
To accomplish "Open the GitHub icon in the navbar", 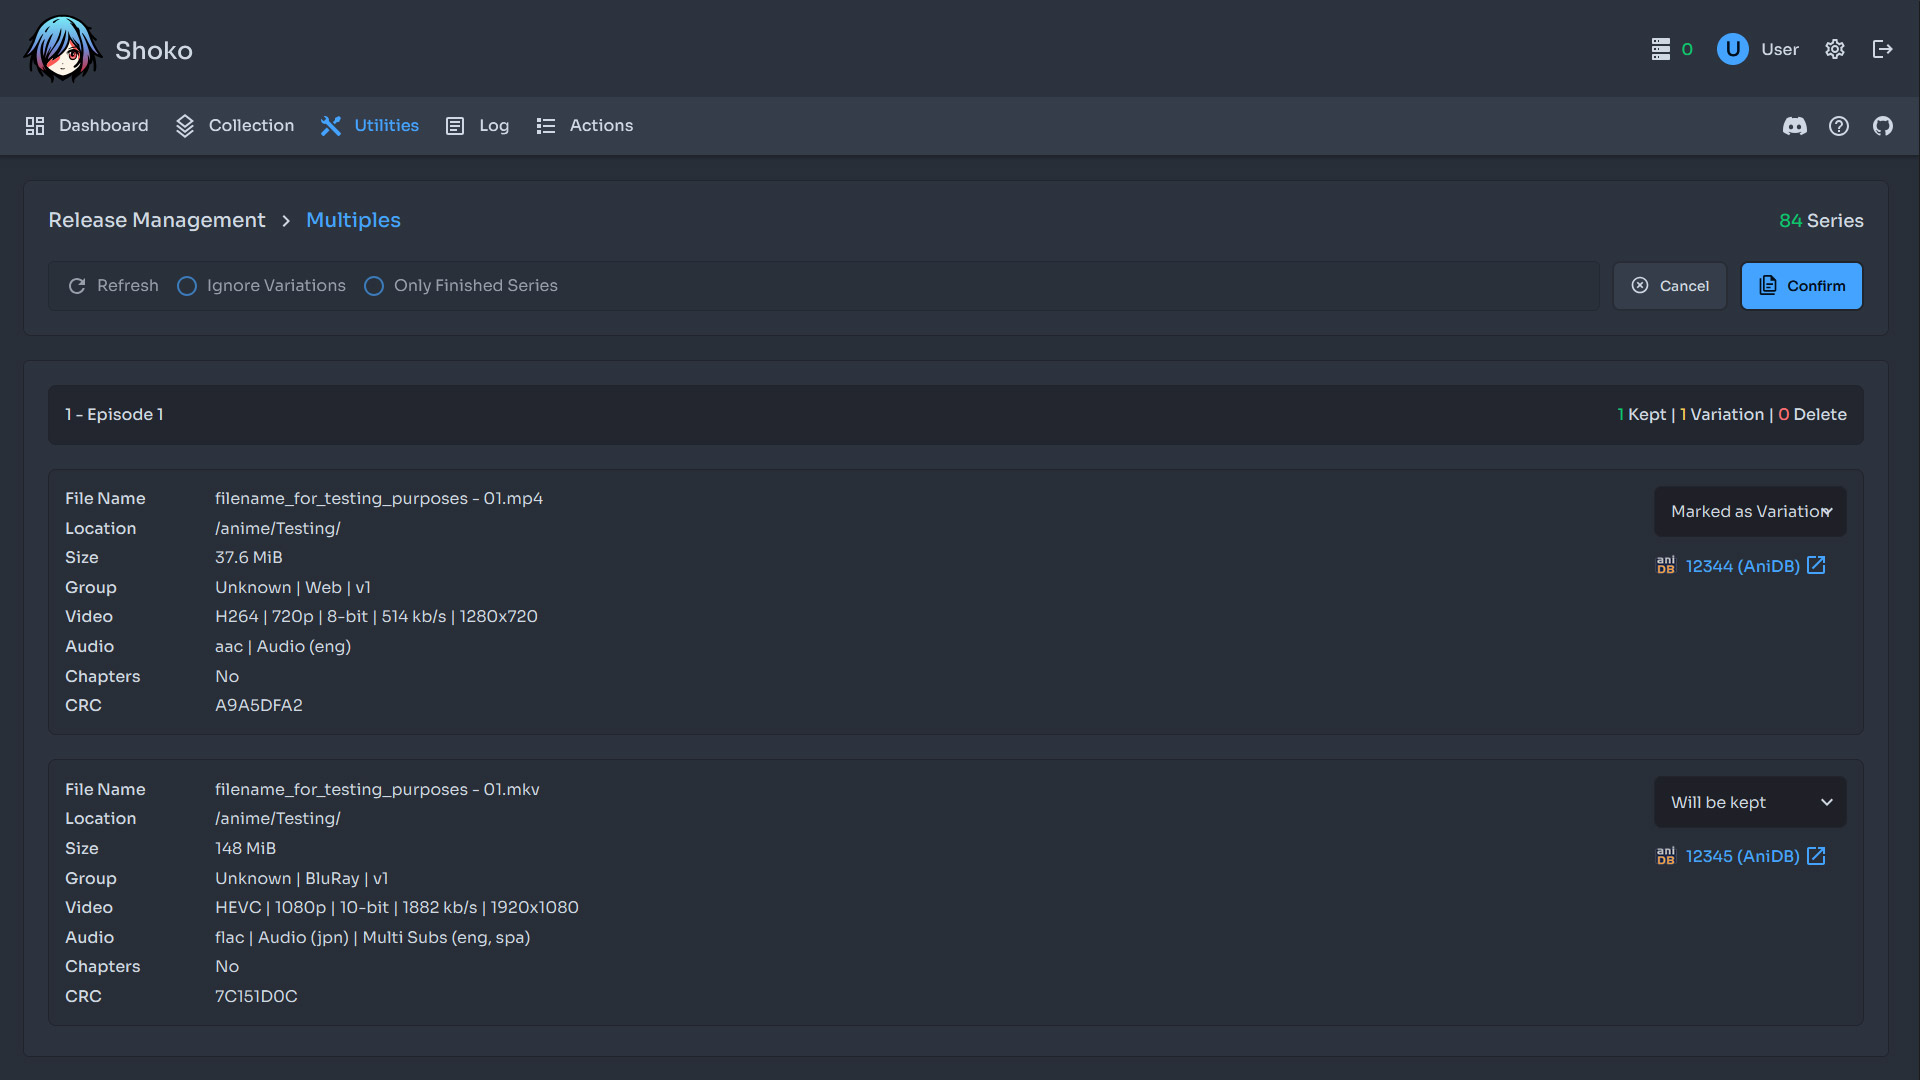I will pos(1883,126).
